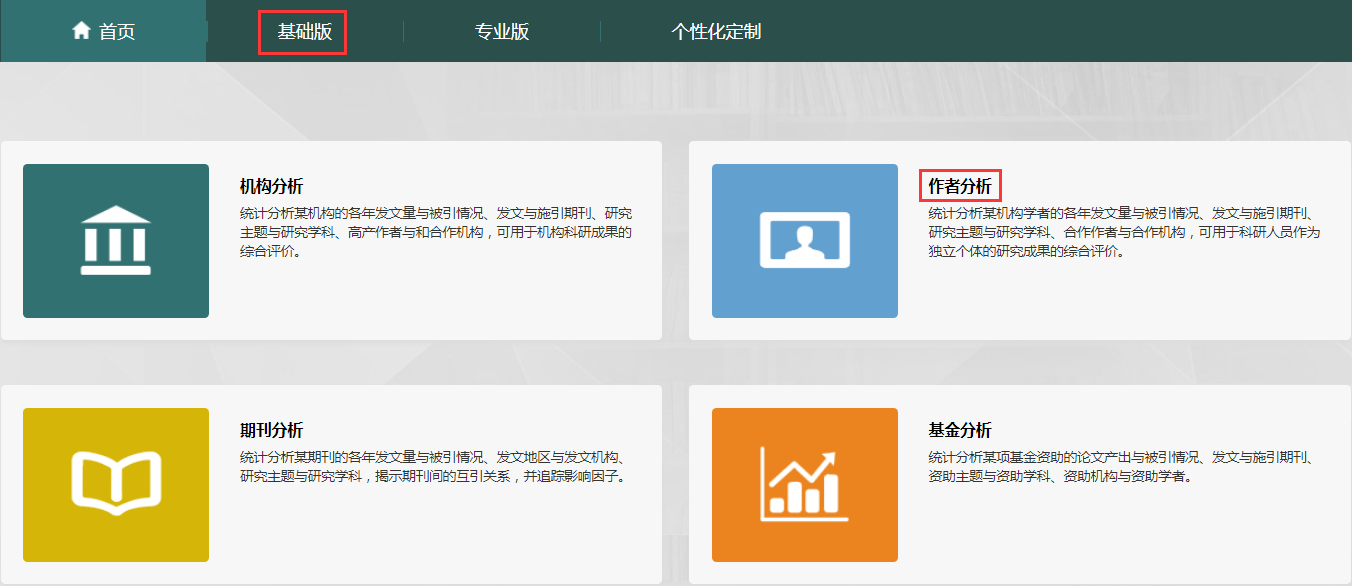Image resolution: width=1352 pixels, height=586 pixels.
Task: Click the description text under 基金分析
Action: (x=1124, y=467)
